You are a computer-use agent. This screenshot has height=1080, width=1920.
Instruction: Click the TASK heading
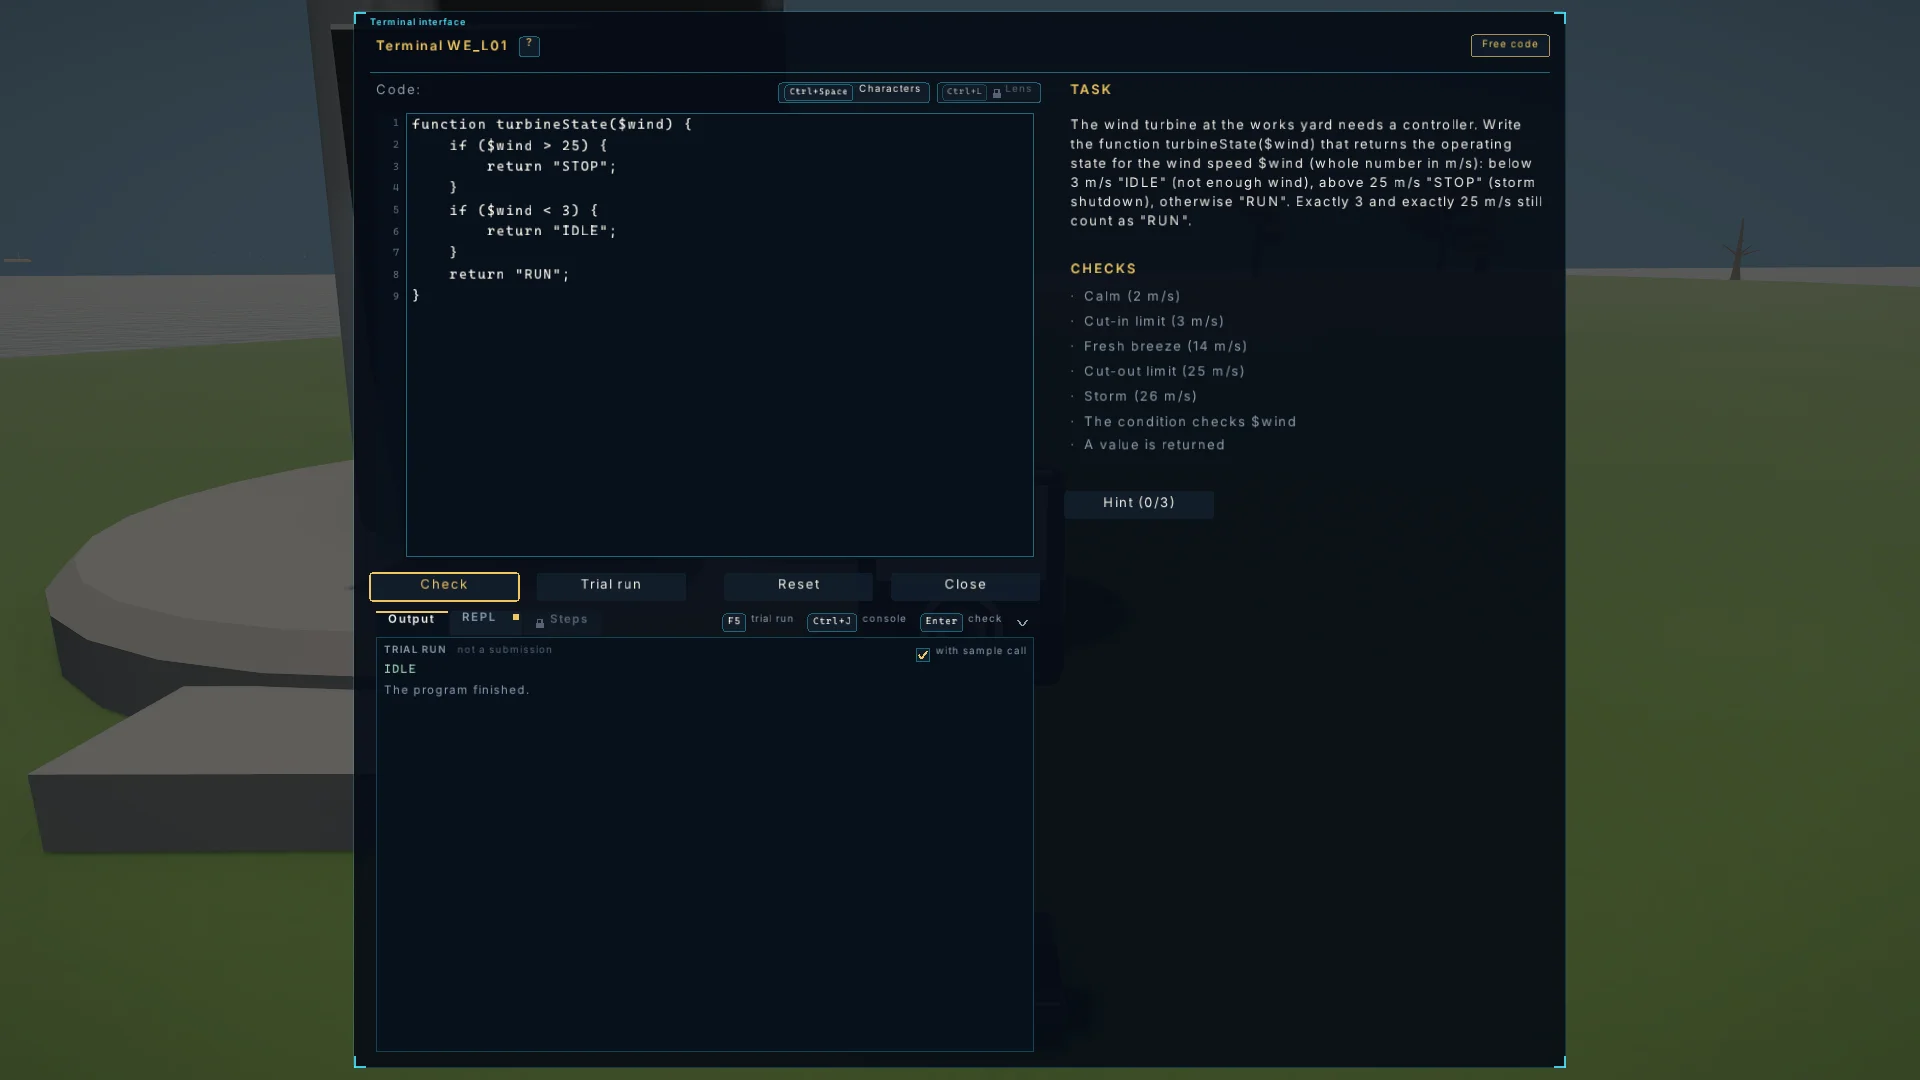(x=1091, y=90)
